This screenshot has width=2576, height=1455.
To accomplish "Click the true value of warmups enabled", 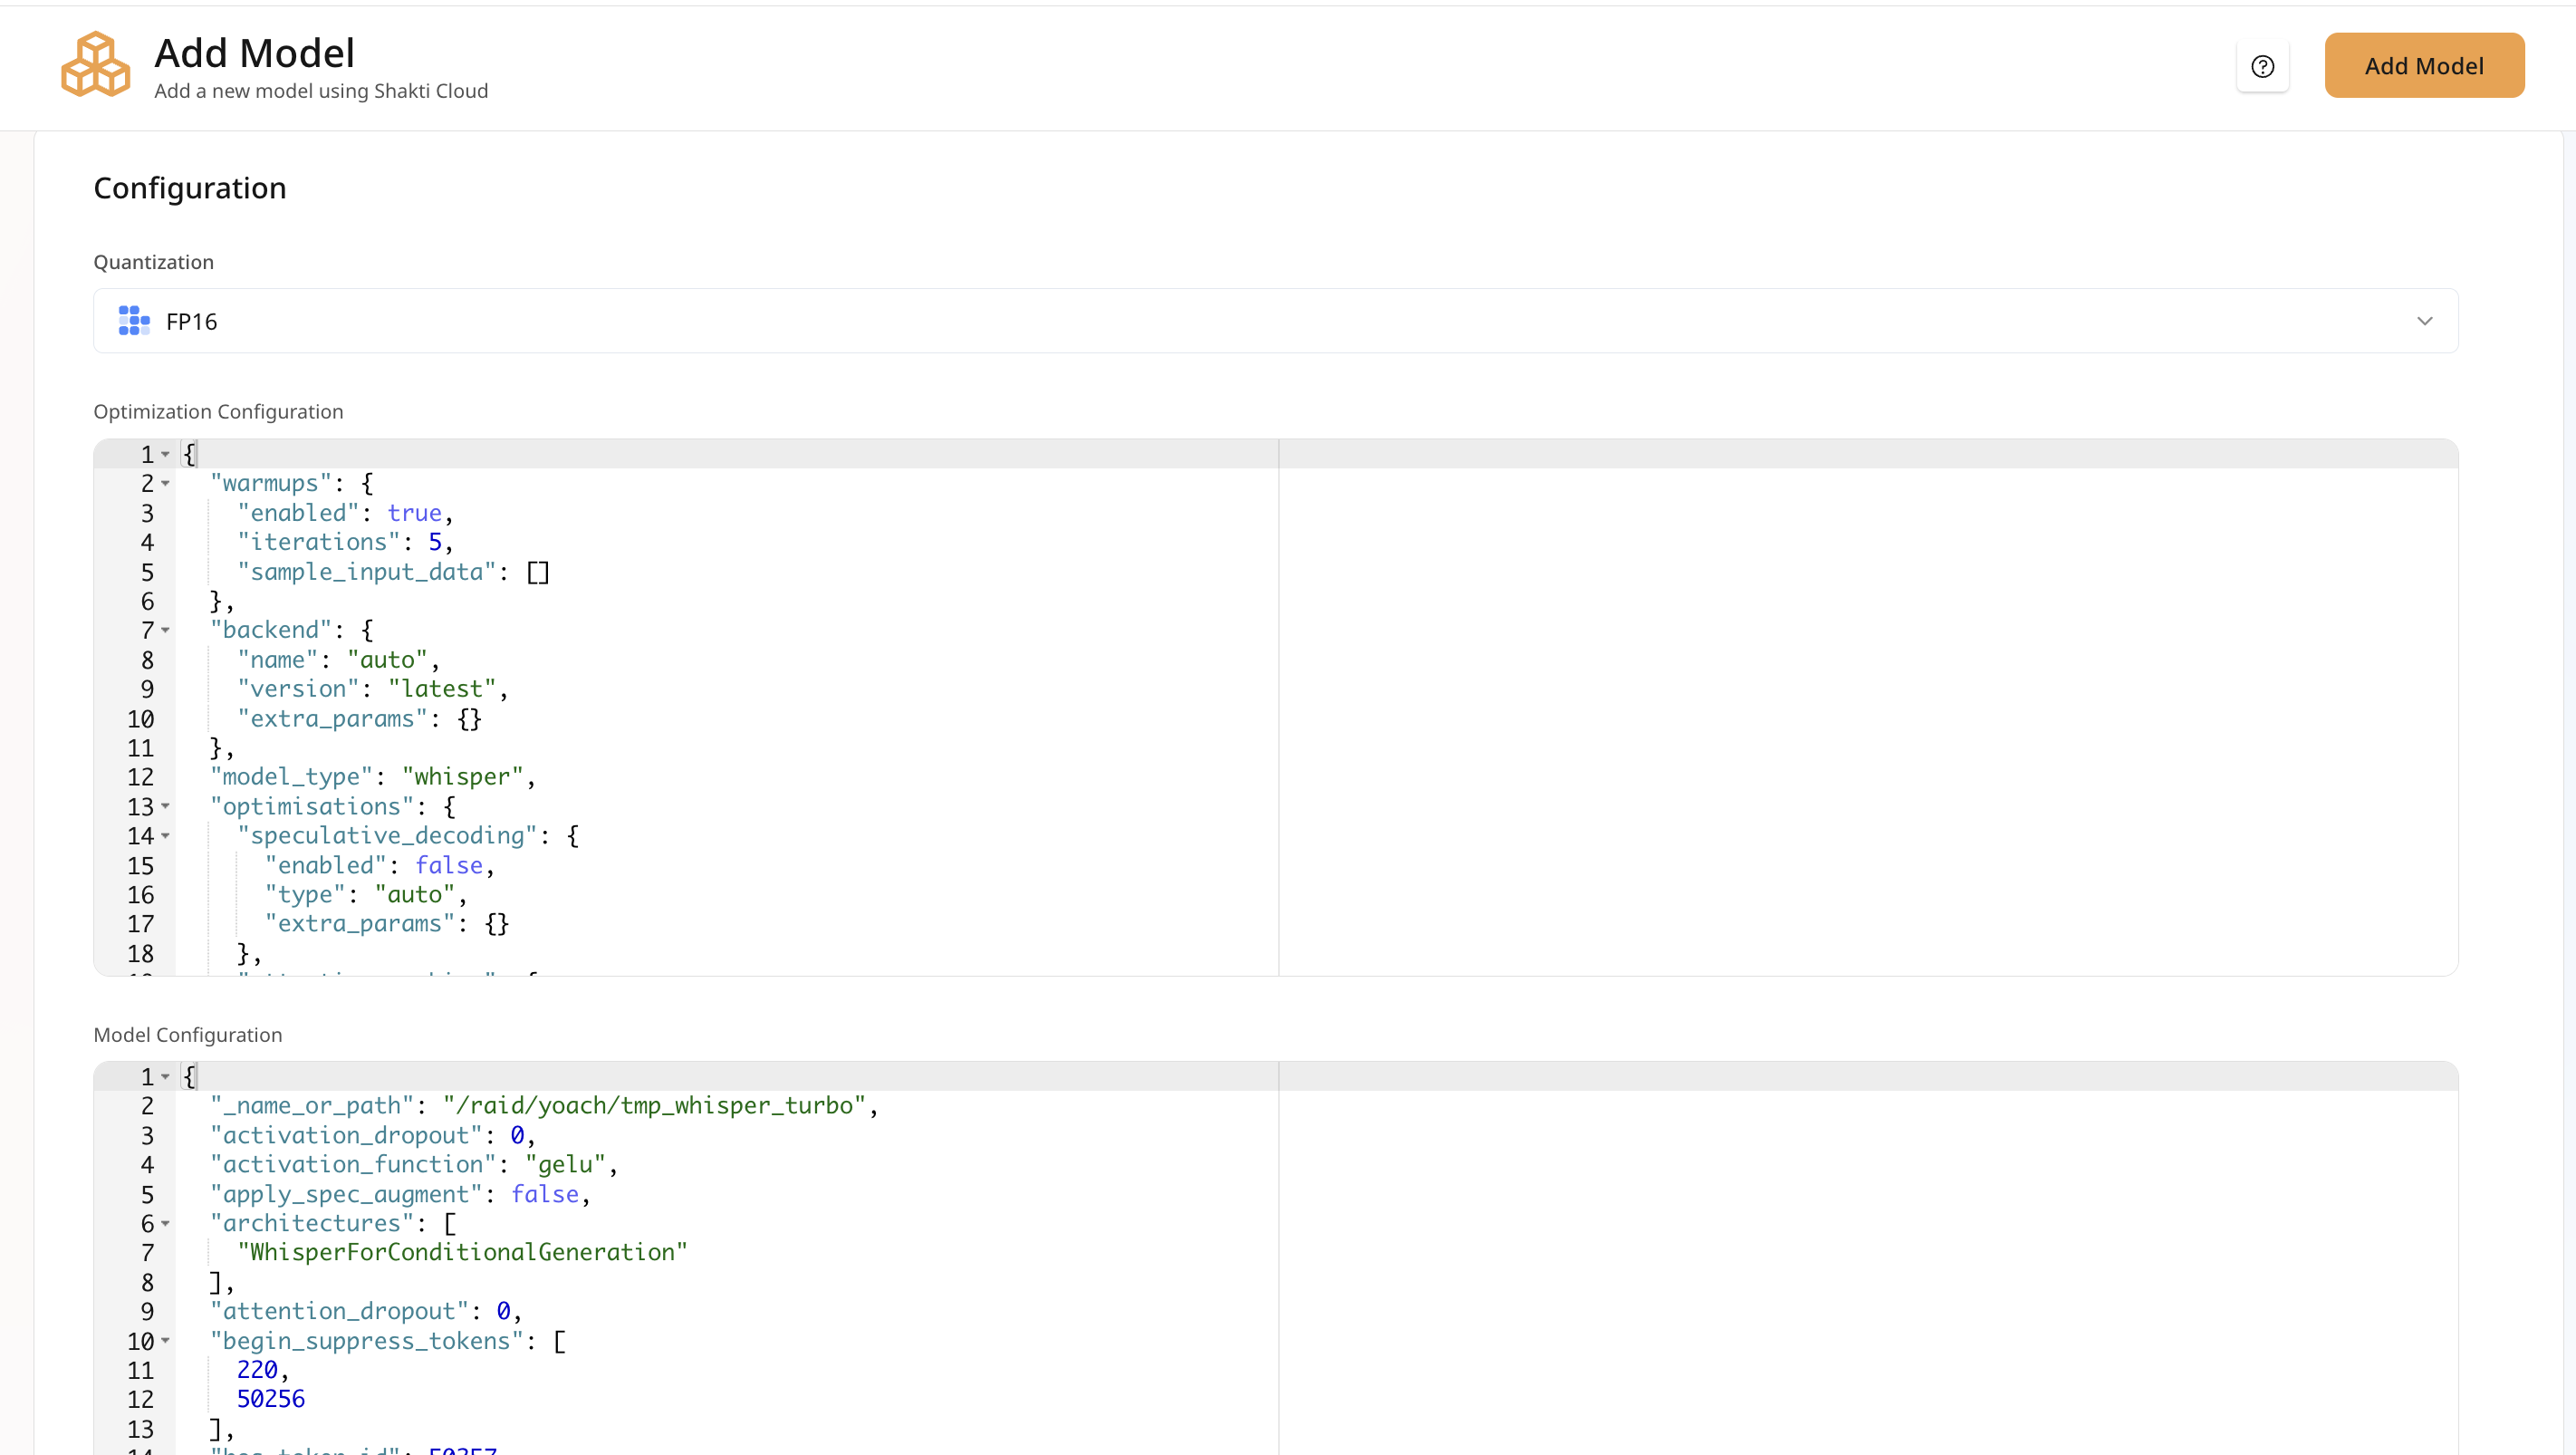I will 415,512.
